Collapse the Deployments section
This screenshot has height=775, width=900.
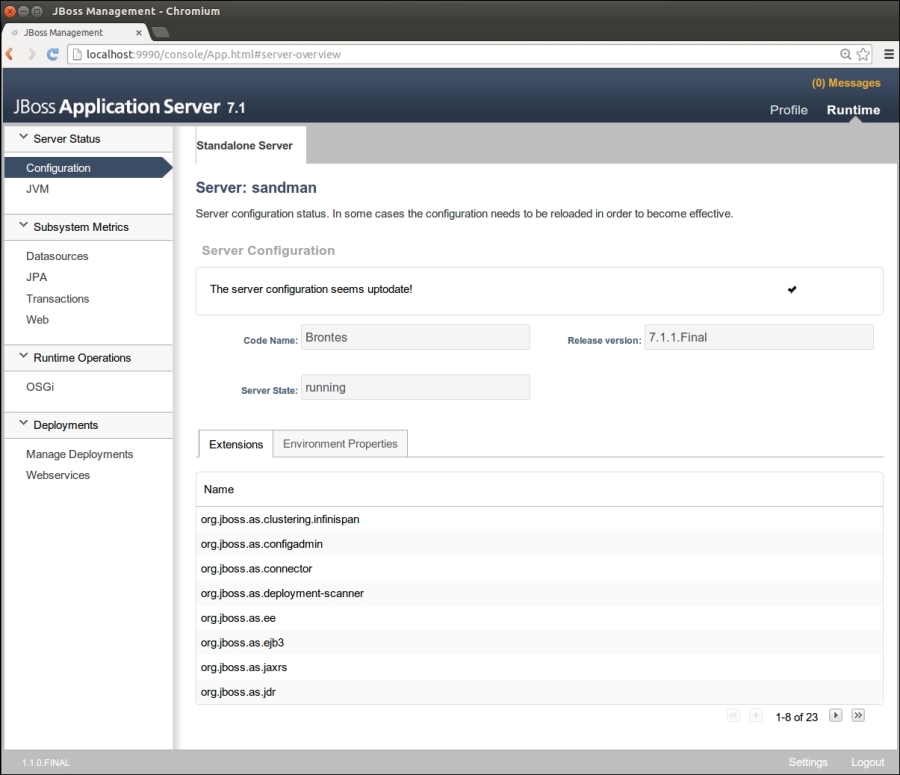(x=24, y=424)
